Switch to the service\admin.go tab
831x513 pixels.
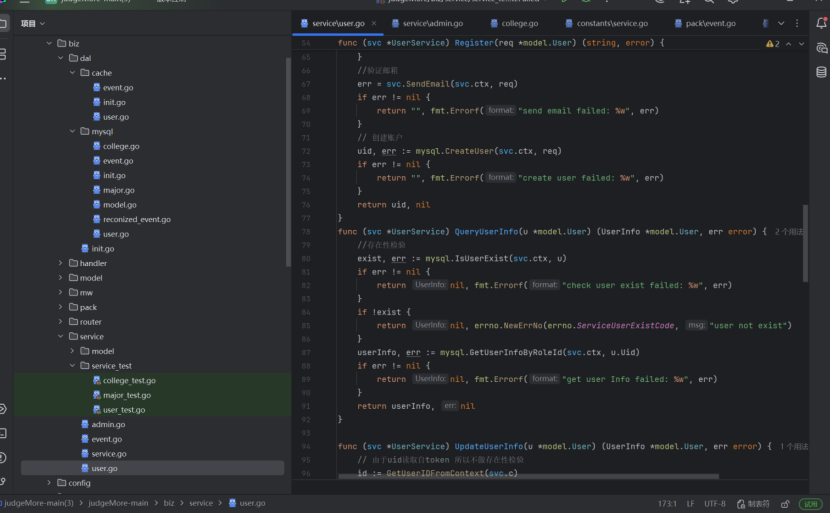(x=427, y=23)
